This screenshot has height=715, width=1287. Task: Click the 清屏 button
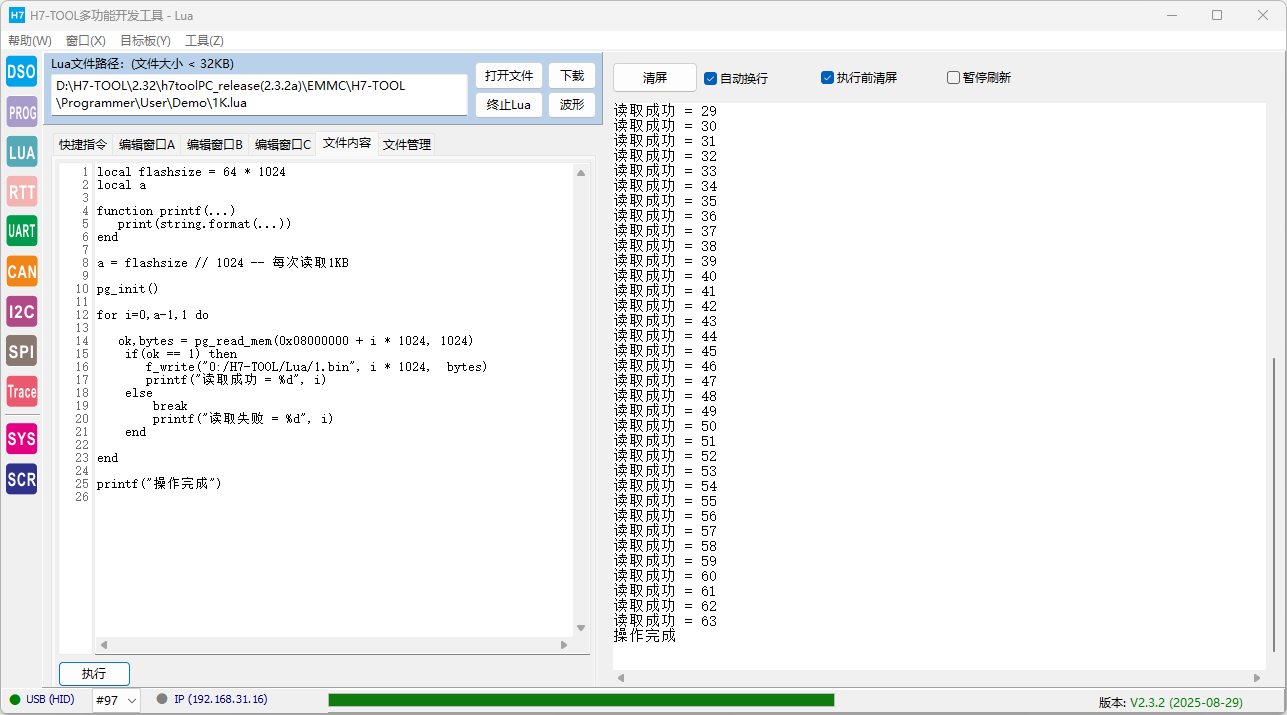point(655,78)
